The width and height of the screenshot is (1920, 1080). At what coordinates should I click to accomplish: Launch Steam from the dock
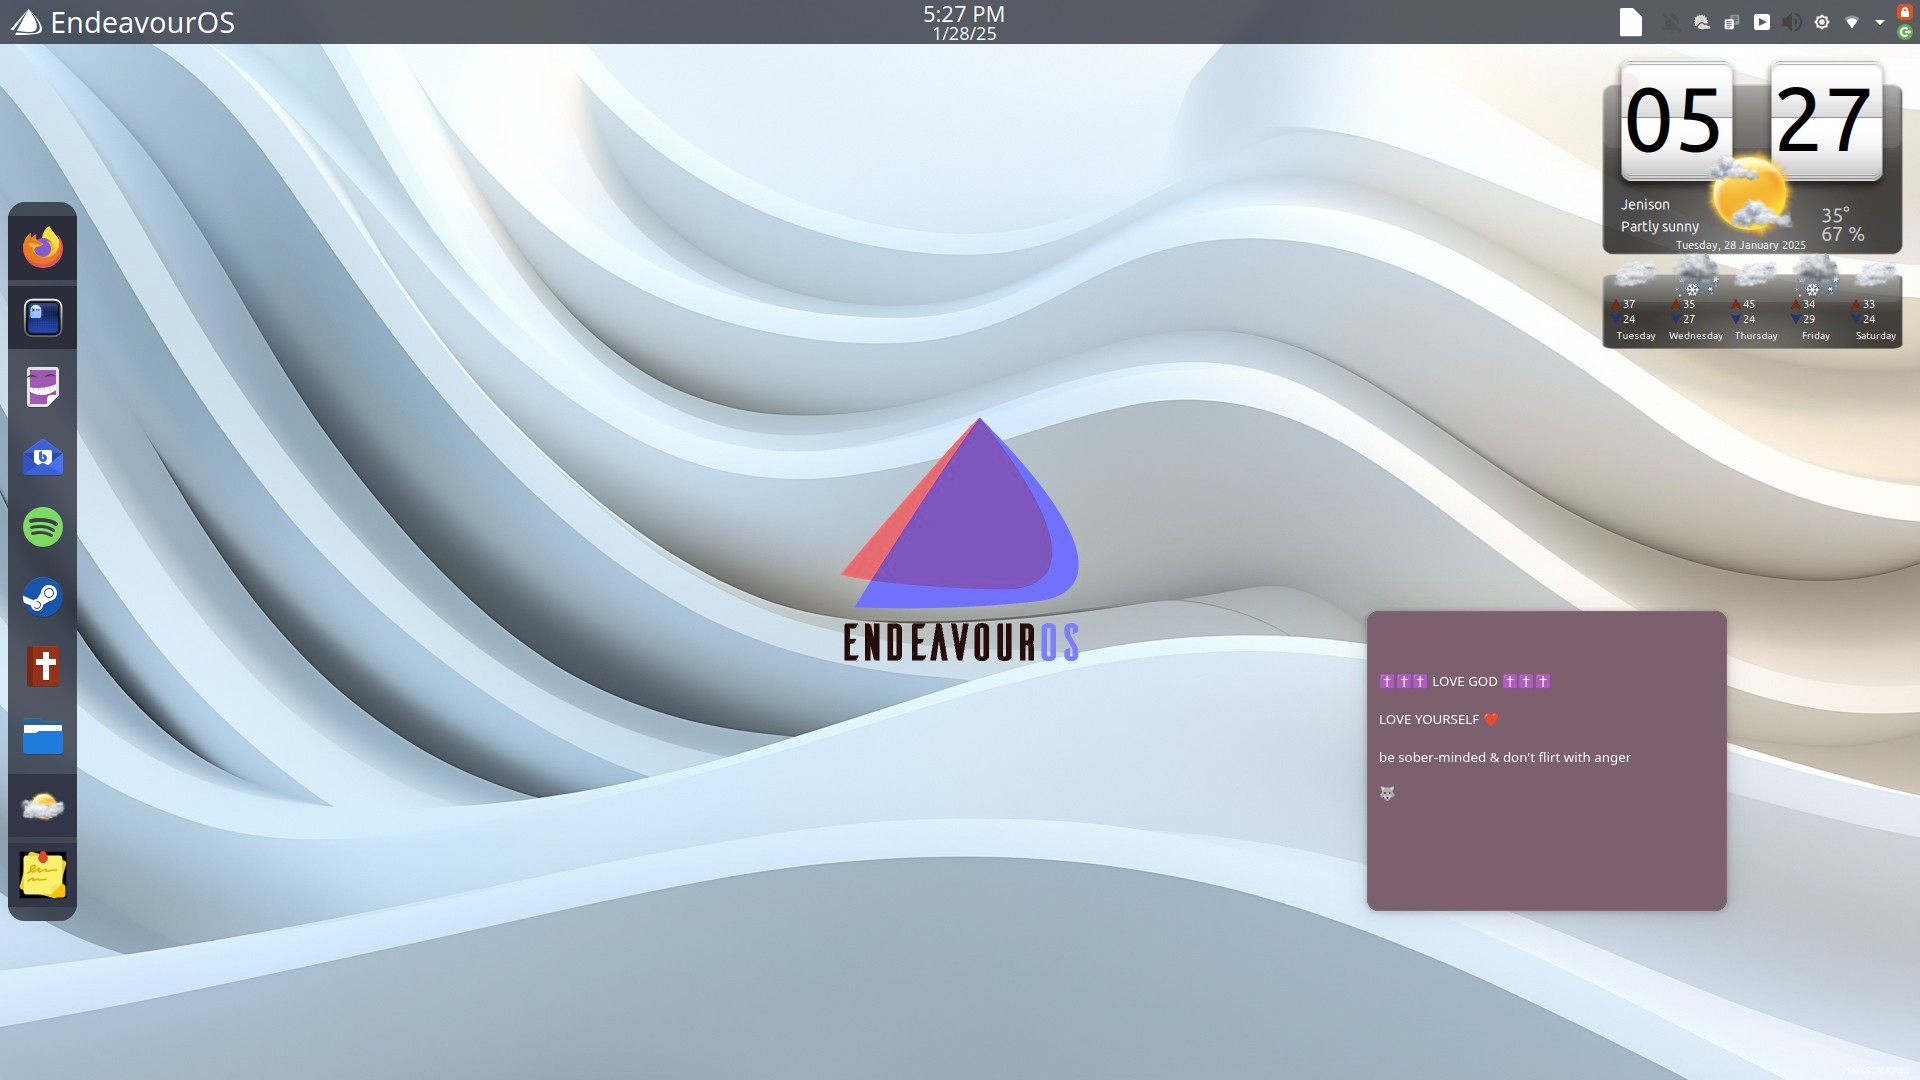(43, 597)
